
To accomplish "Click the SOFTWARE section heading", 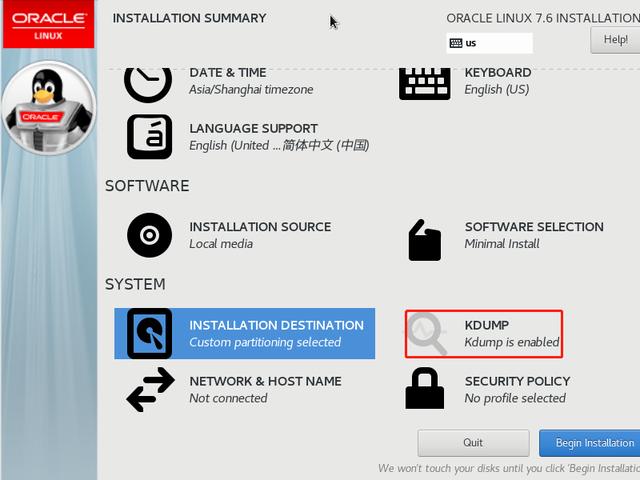I will click(x=147, y=186).
